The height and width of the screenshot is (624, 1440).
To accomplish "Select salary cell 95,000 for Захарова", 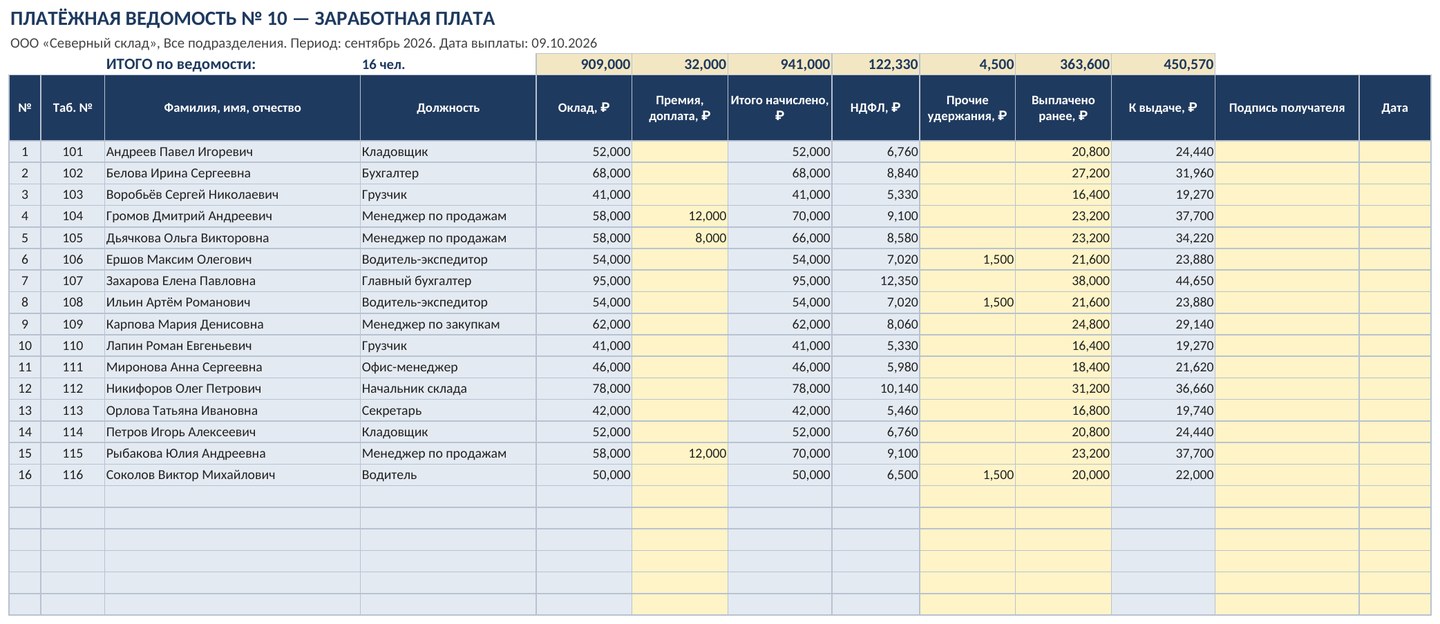I will pos(584,281).
